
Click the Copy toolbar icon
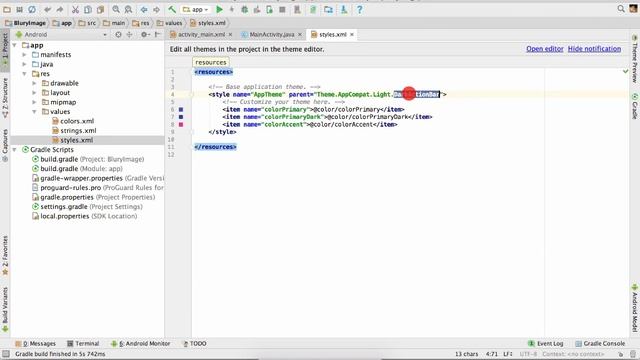point(88,9)
